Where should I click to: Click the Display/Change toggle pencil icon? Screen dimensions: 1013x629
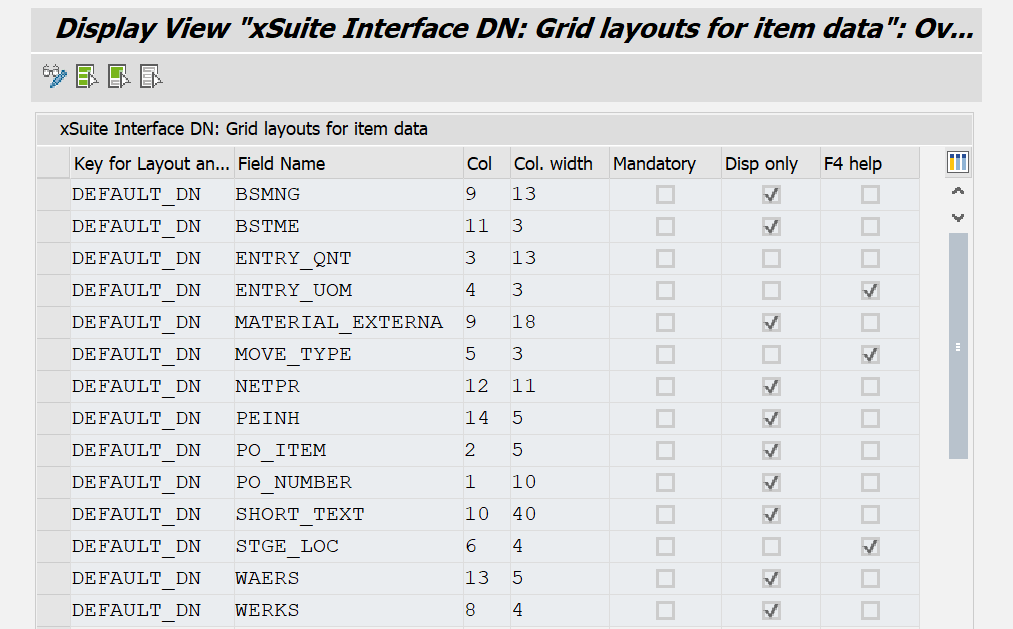(x=54, y=76)
